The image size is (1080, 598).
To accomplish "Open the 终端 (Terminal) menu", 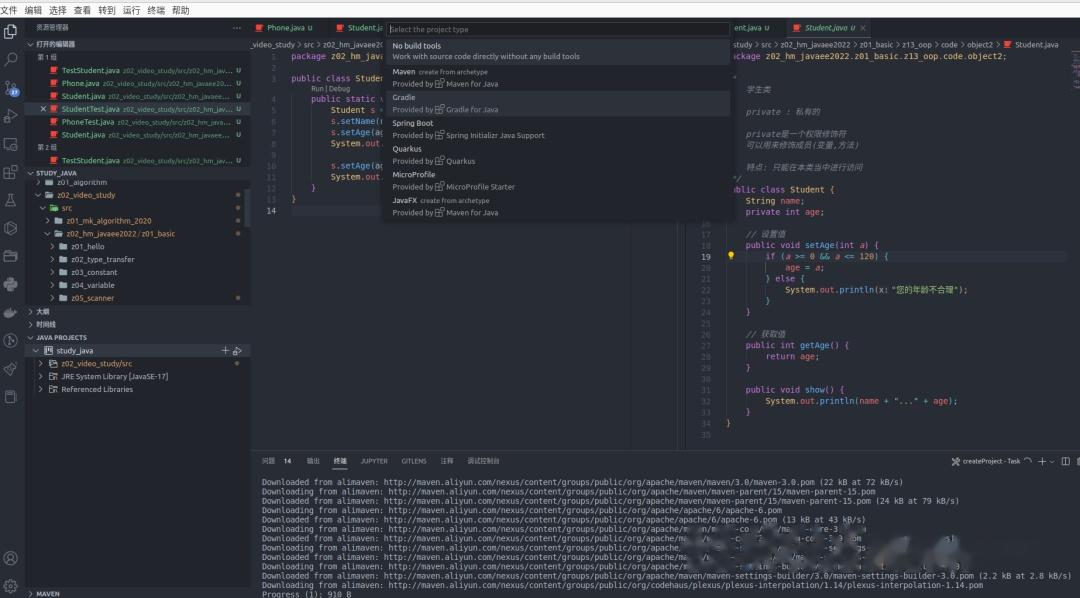I will coord(156,10).
